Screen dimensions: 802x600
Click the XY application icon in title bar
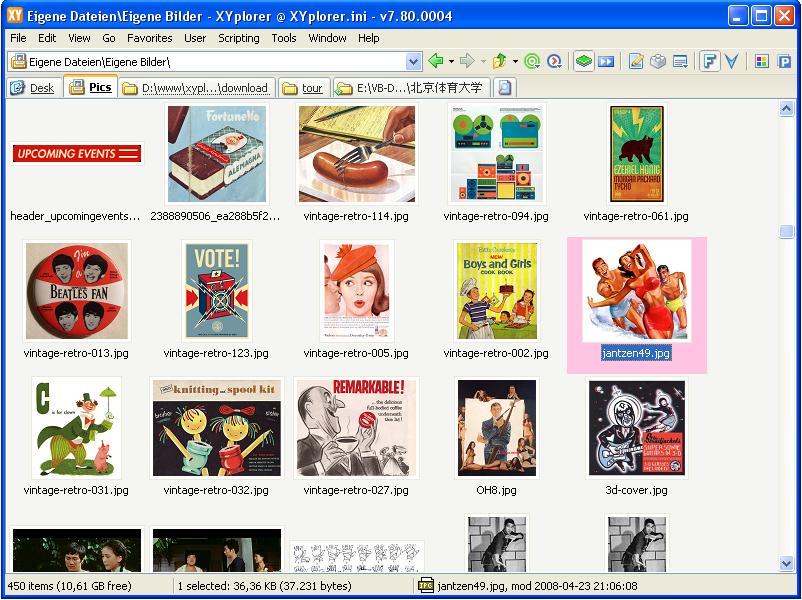(x=14, y=16)
